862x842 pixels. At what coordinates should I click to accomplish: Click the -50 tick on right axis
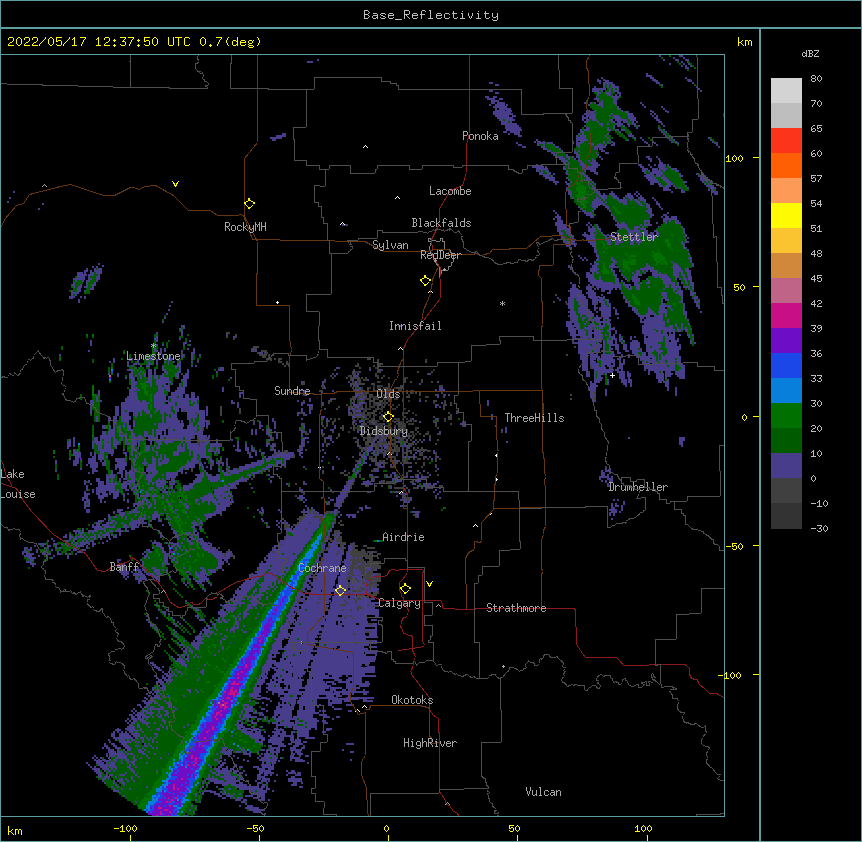coord(734,546)
